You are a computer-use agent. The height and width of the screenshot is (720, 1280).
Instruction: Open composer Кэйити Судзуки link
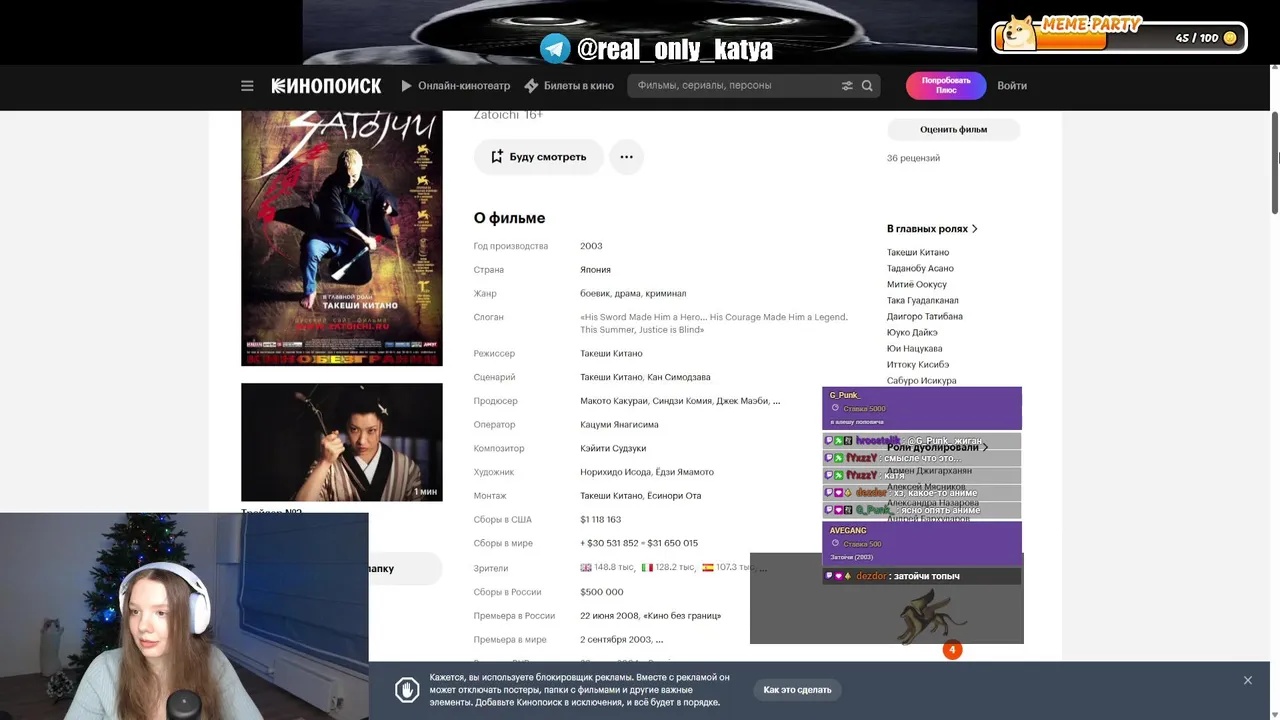point(613,449)
